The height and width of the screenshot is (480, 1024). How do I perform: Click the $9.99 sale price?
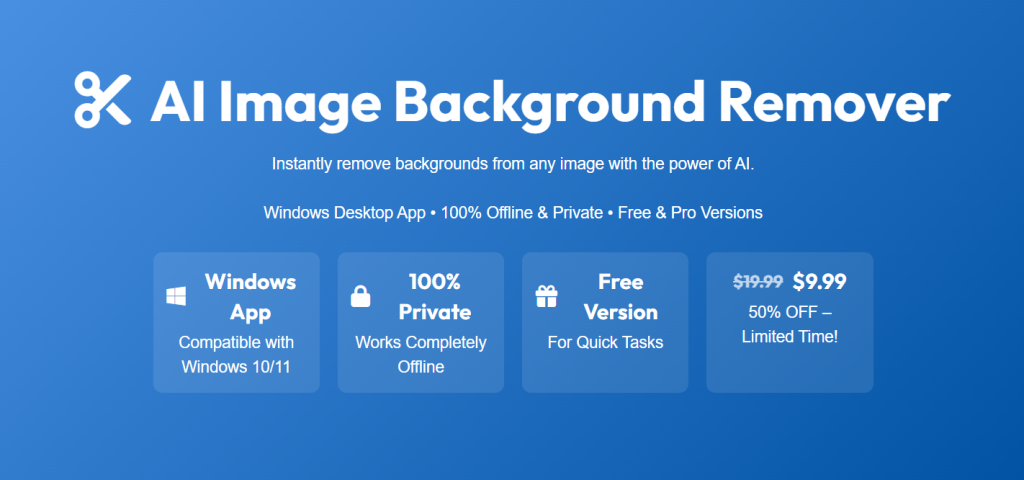[820, 282]
